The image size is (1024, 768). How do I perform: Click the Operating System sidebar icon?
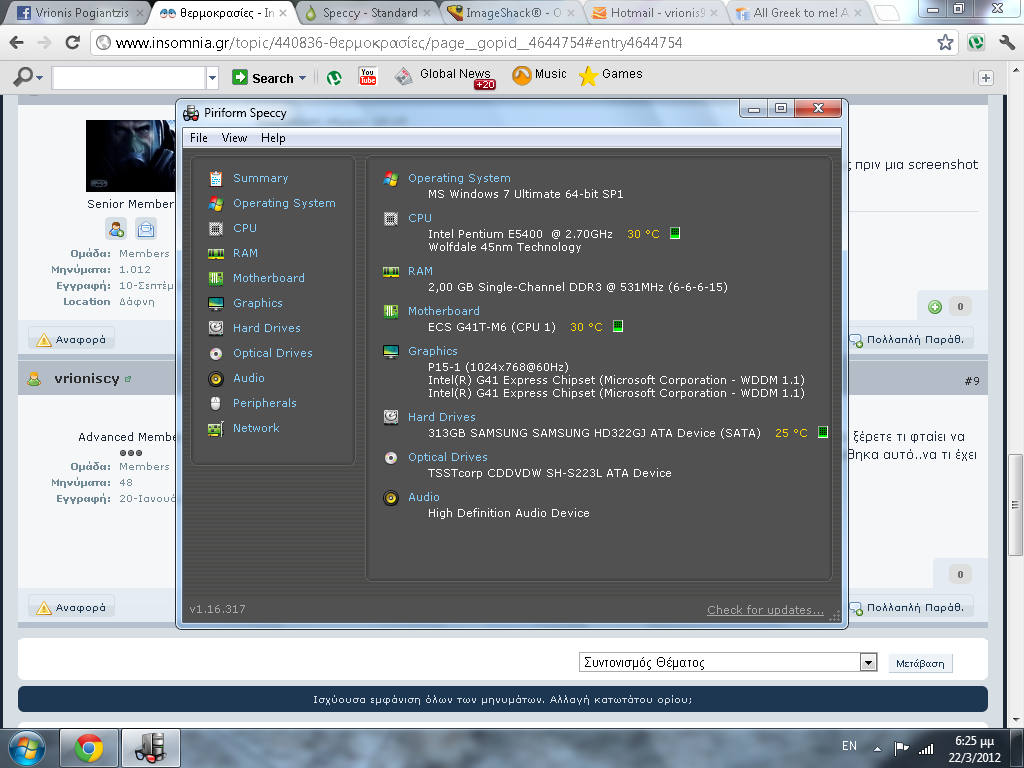click(216, 204)
